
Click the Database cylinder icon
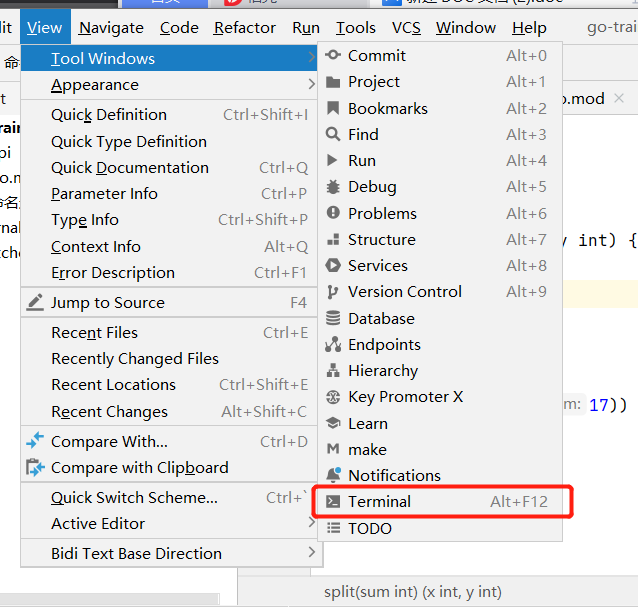(333, 319)
